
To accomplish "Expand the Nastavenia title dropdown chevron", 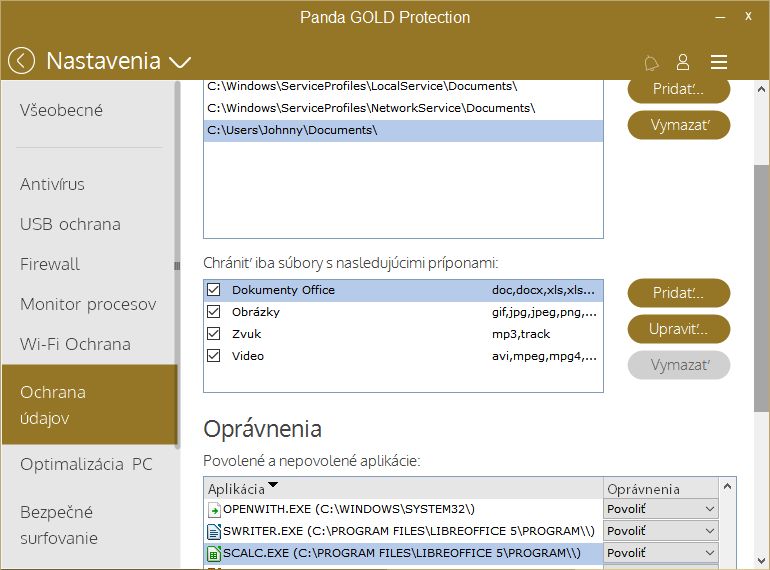I will click(x=180, y=62).
